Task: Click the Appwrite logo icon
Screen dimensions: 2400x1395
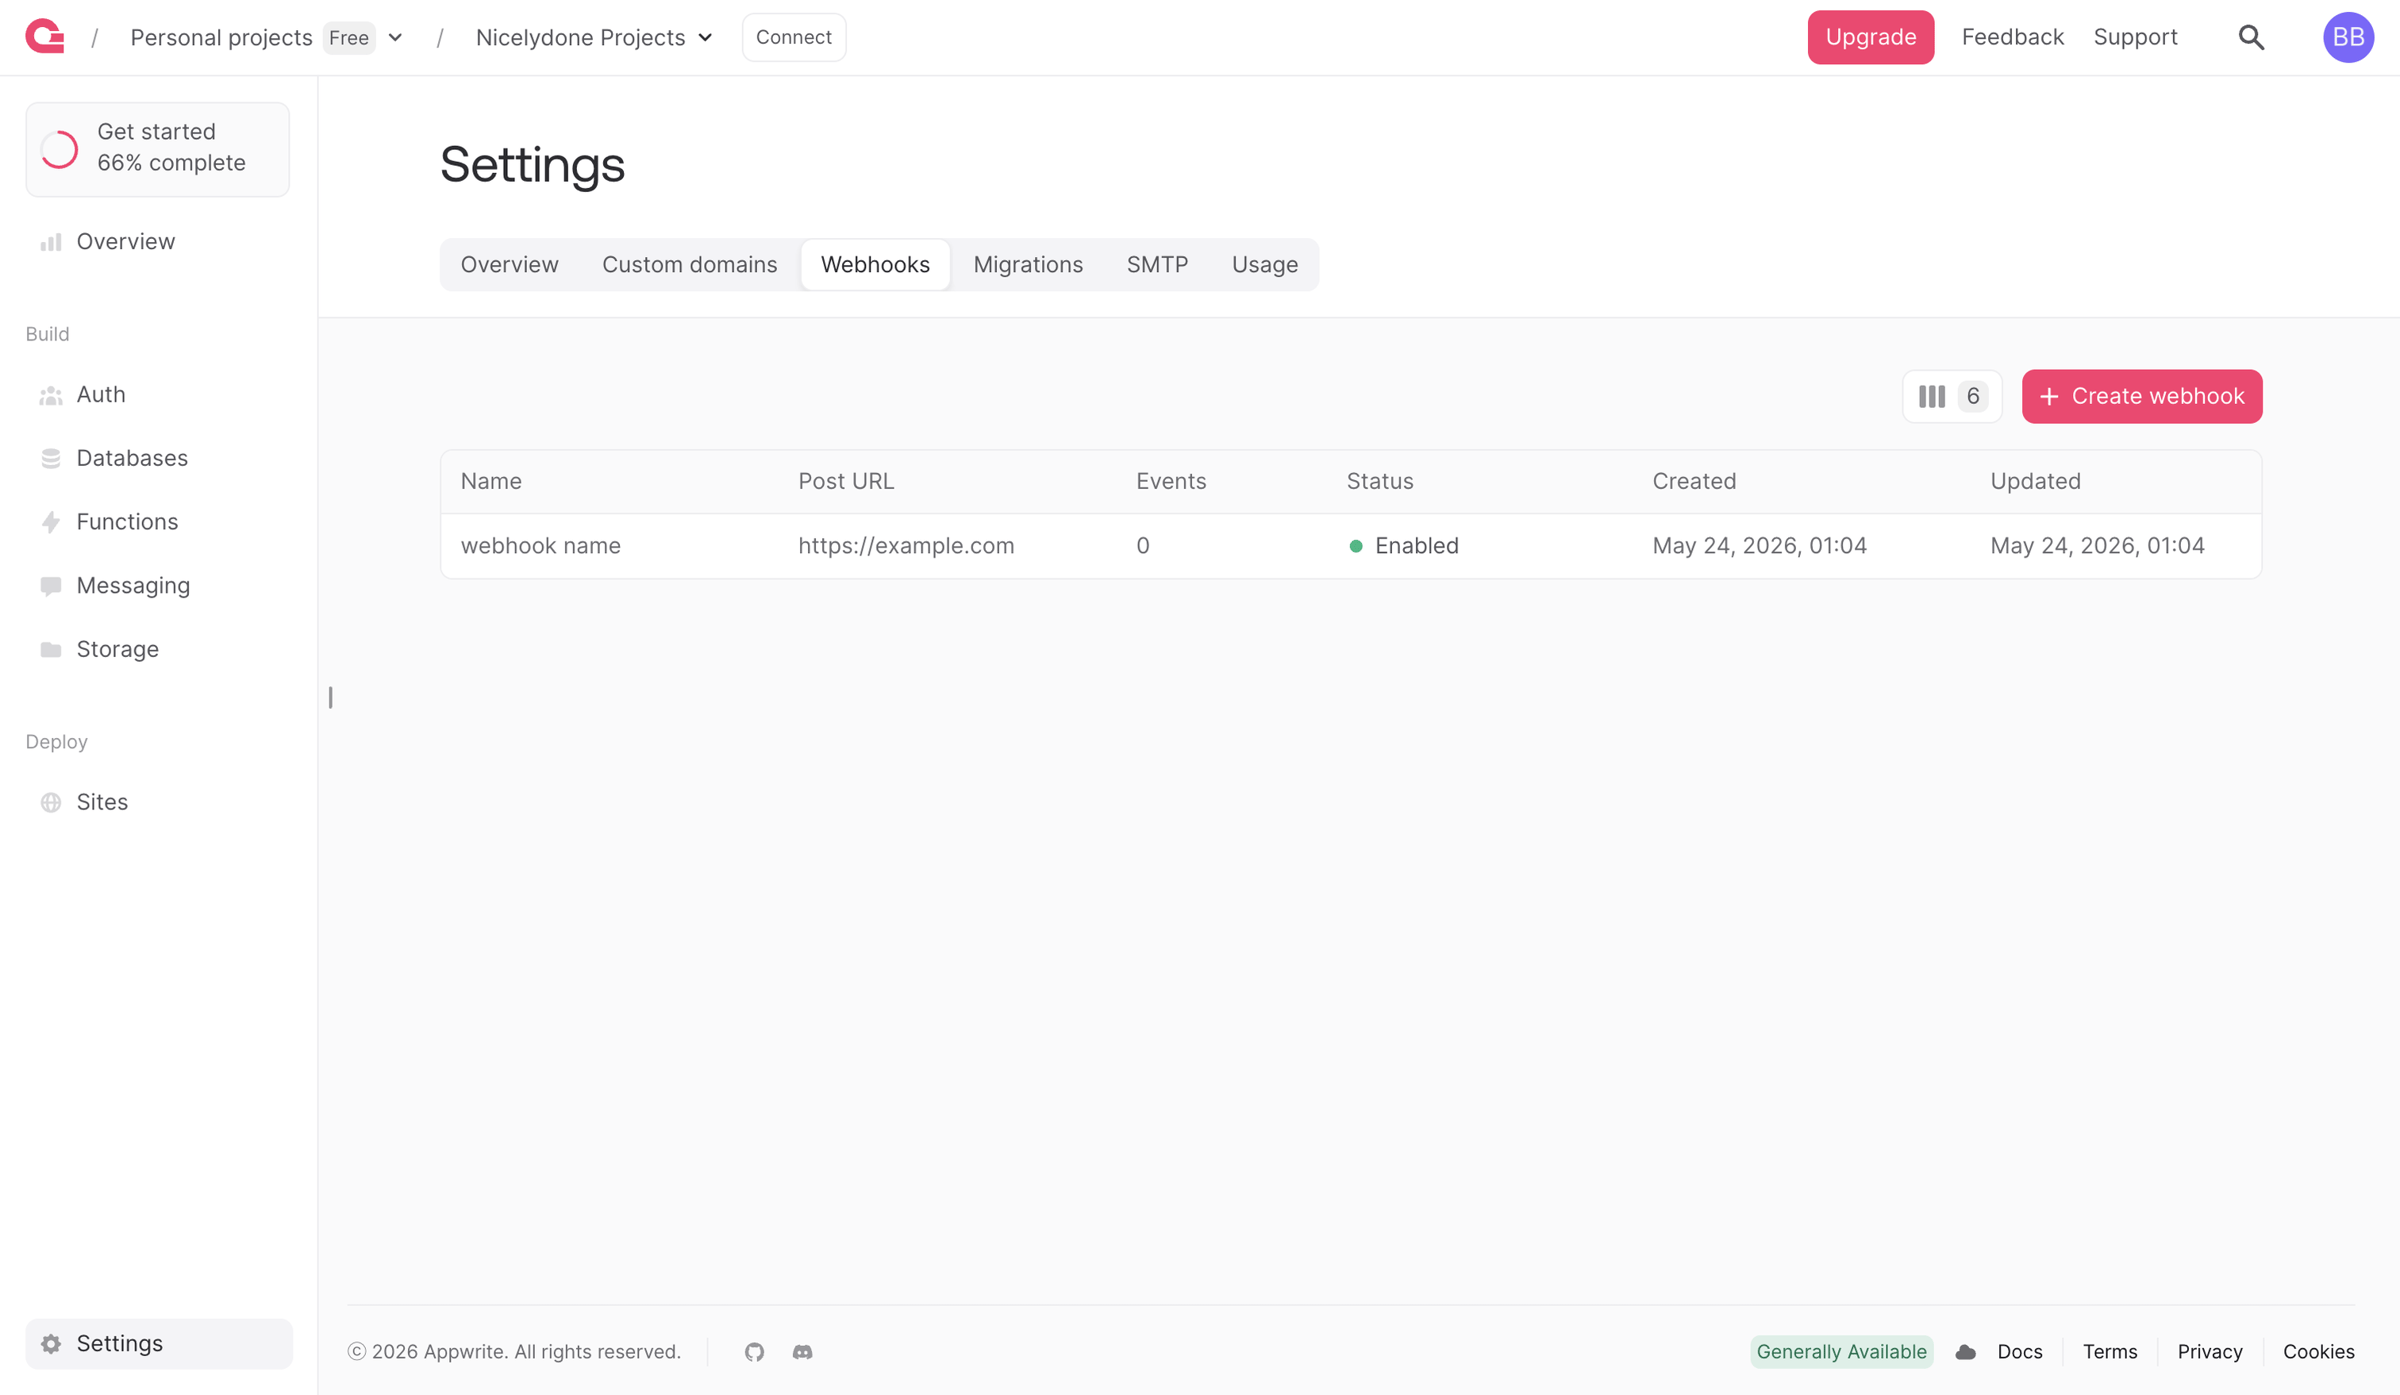Action: coord(45,37)
